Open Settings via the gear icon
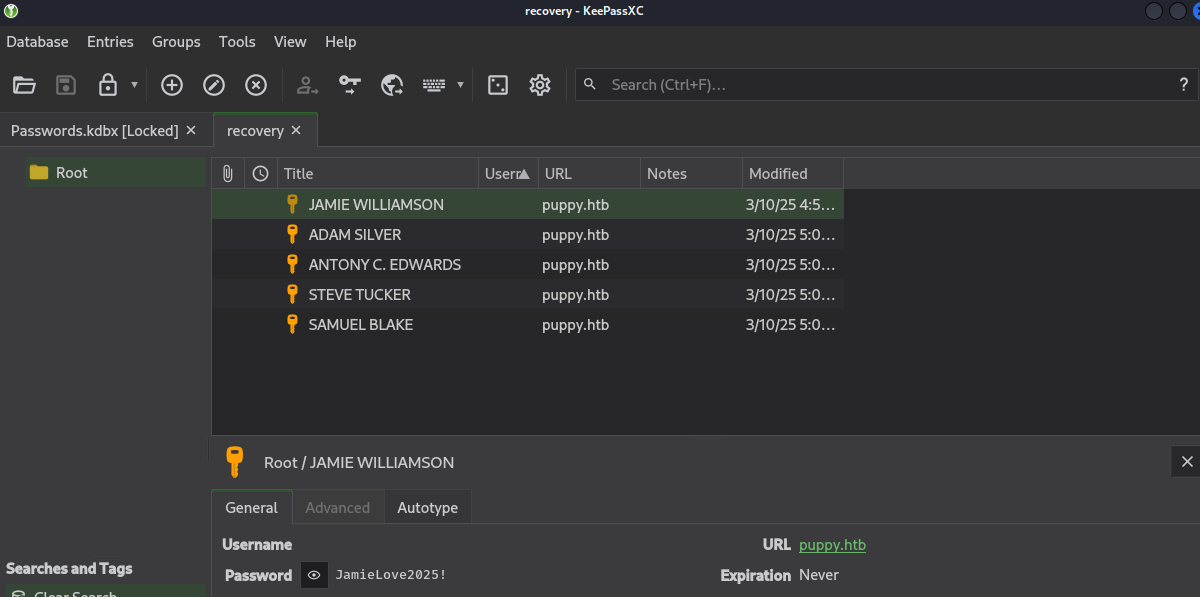1200x597 pixels. coord(540,85)
